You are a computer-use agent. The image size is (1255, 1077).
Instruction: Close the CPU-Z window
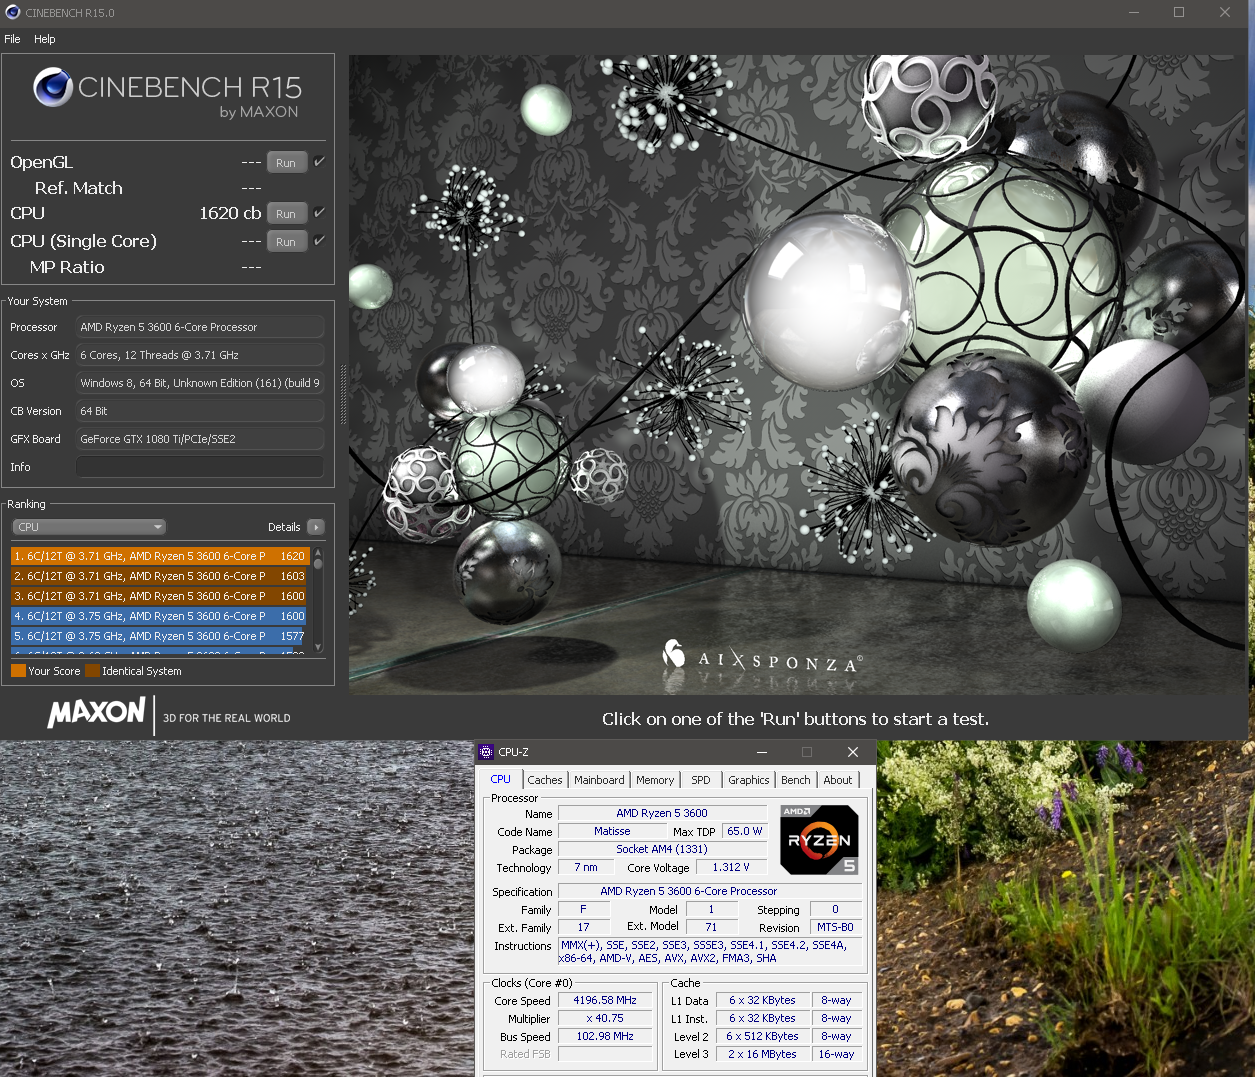tap(853, 752)
